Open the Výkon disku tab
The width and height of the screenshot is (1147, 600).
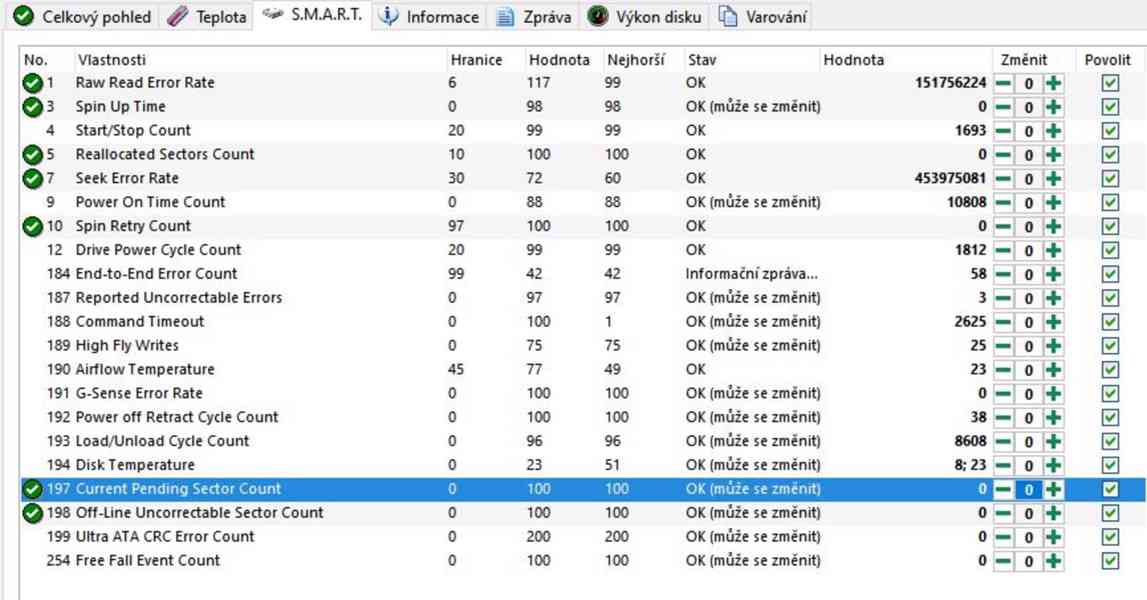tap(644, 16)
